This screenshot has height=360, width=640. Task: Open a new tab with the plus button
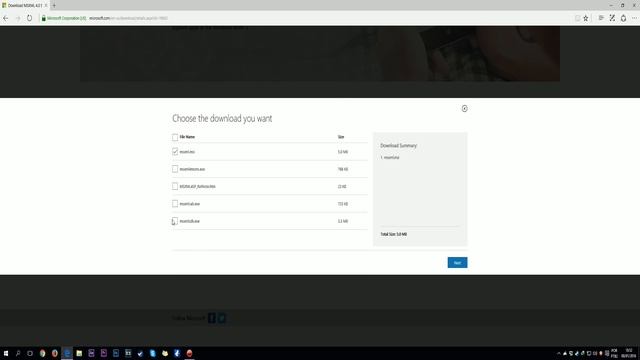coord(54,5)
